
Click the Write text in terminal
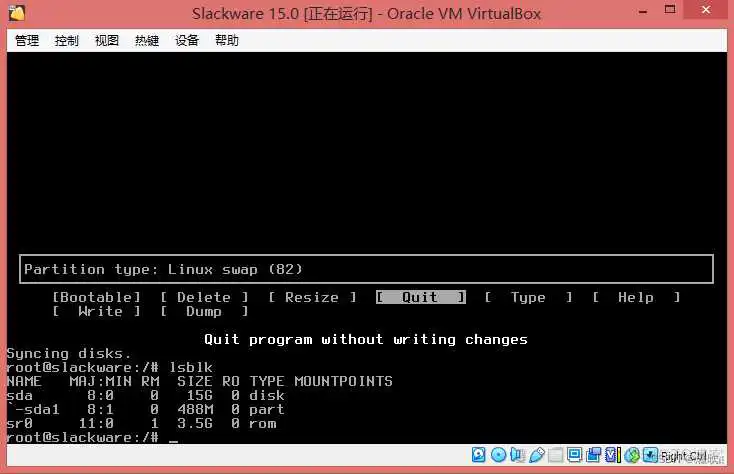tap(100, 311)
